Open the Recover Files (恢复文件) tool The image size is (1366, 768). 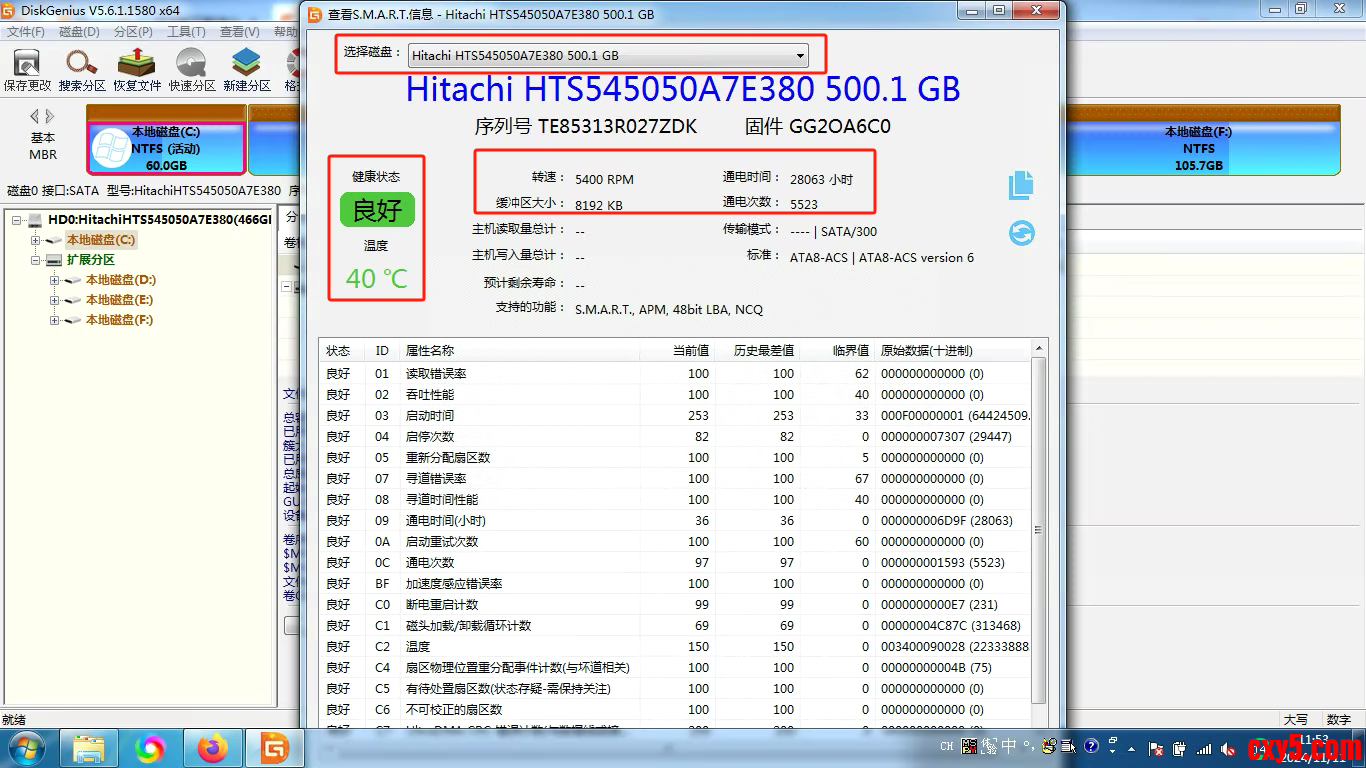click(137, 70)
